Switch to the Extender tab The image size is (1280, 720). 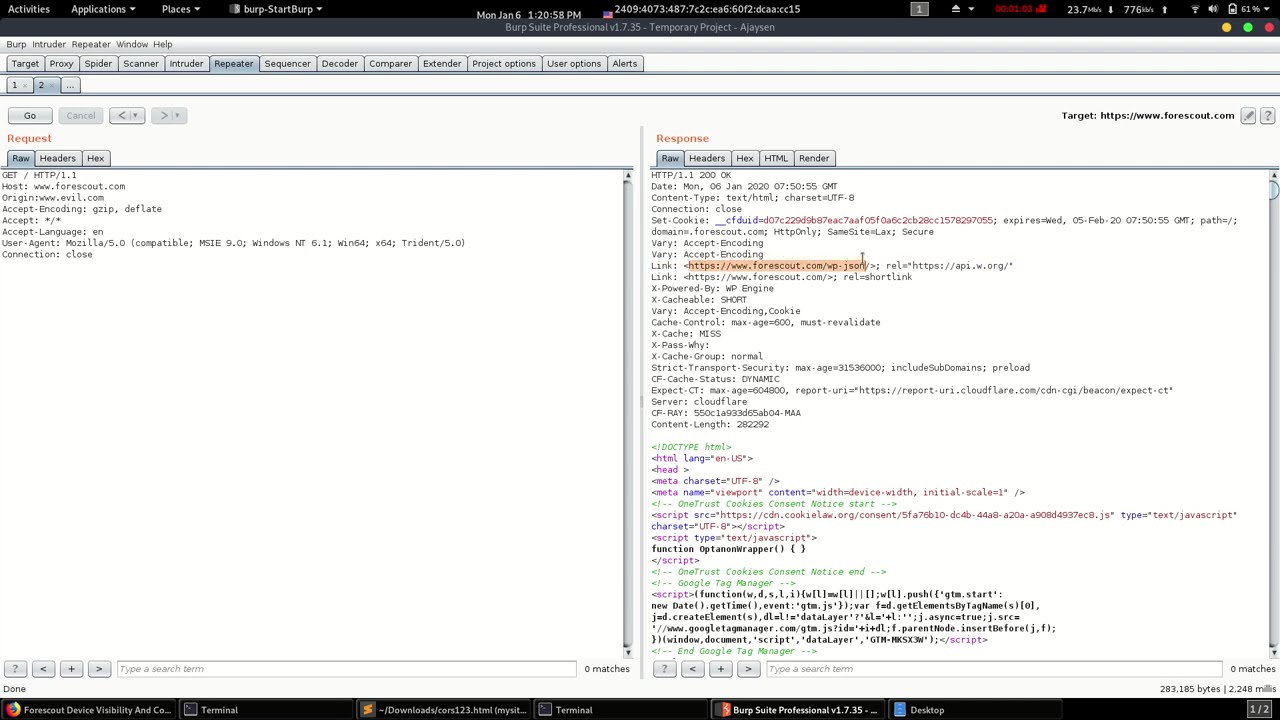tap(442, 64)
